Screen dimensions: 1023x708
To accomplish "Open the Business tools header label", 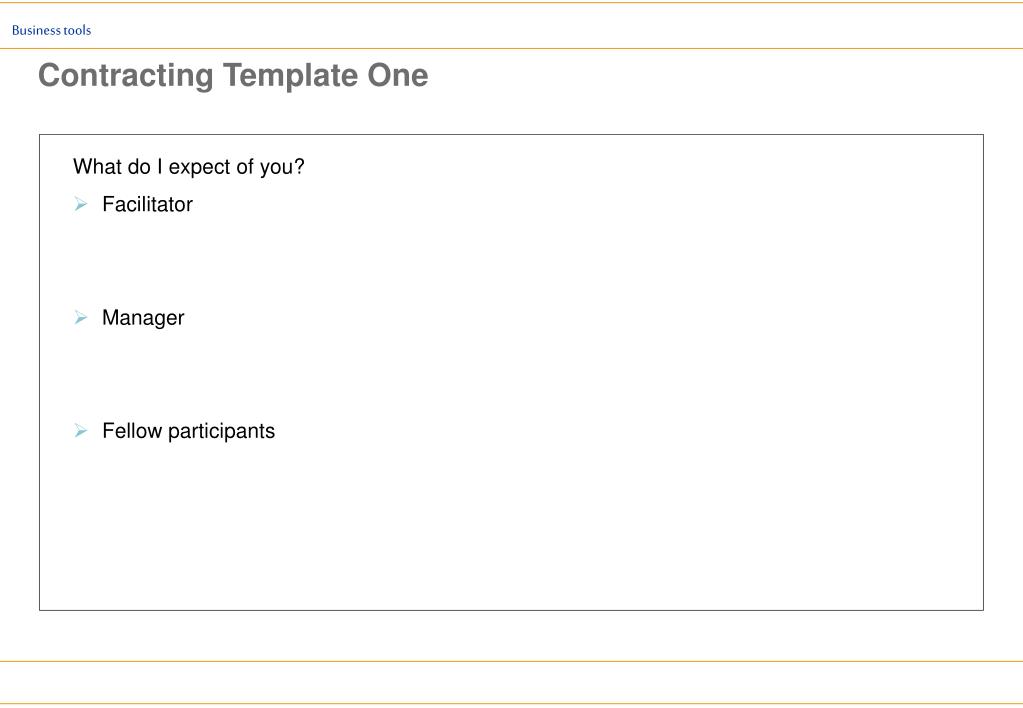I will click(52, 30).
